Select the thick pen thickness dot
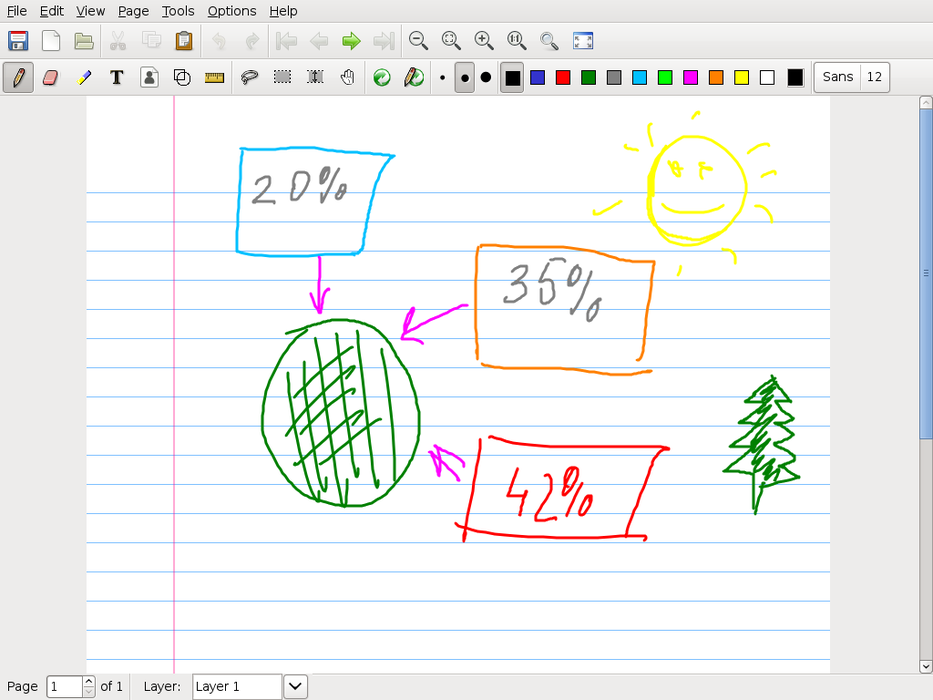This screenshot has height=700, width=933. click(486, 77)
